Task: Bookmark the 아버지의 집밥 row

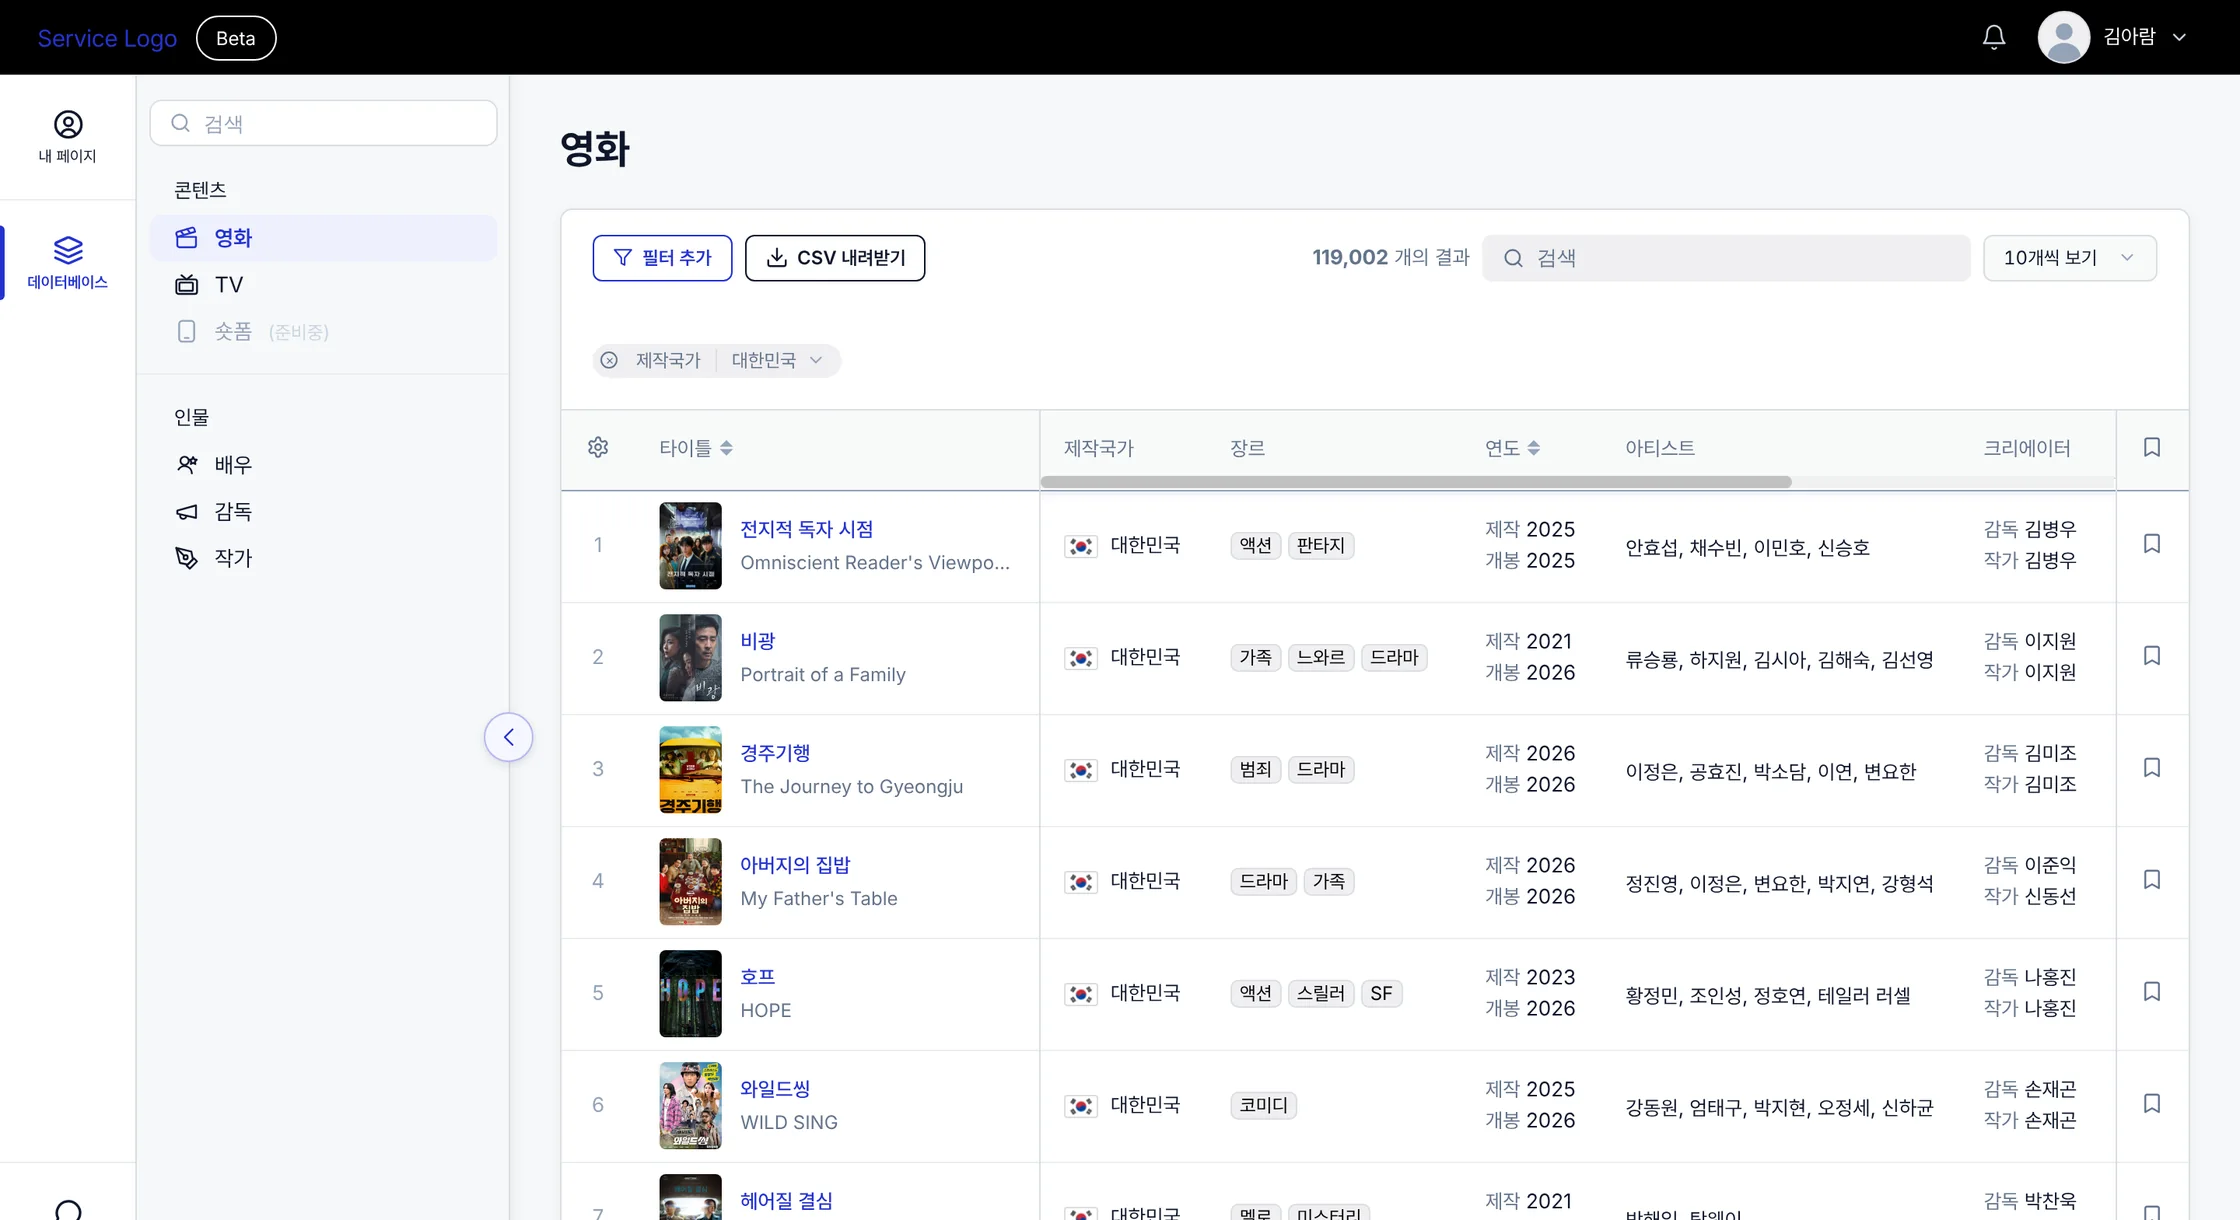Action: pyautogui.click(x=2152, y=879)
